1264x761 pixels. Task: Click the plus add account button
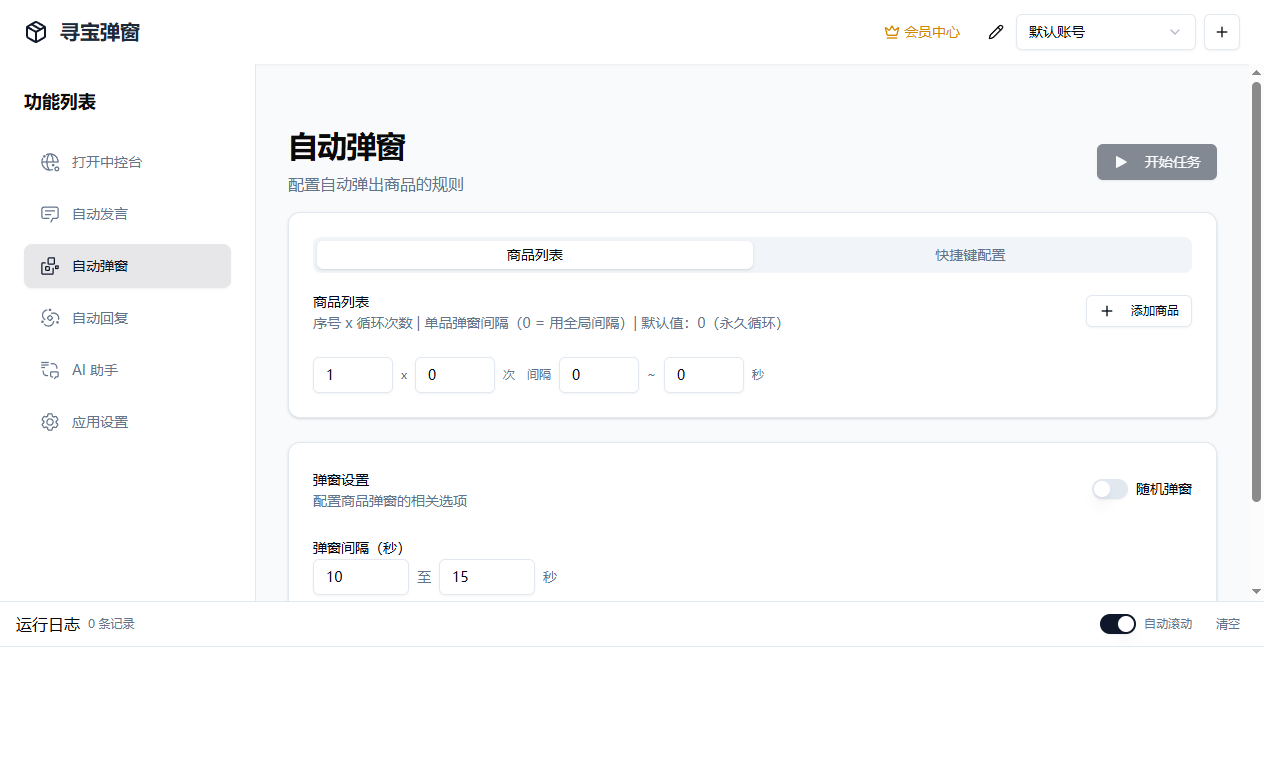1222,32
